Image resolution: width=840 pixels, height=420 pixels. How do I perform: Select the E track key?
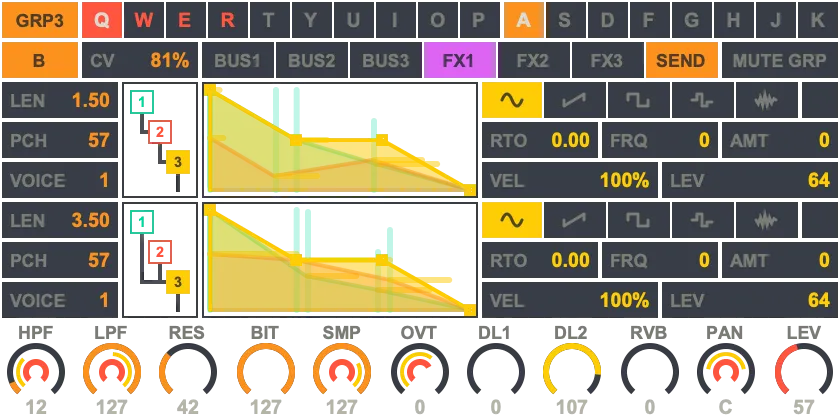185,20
